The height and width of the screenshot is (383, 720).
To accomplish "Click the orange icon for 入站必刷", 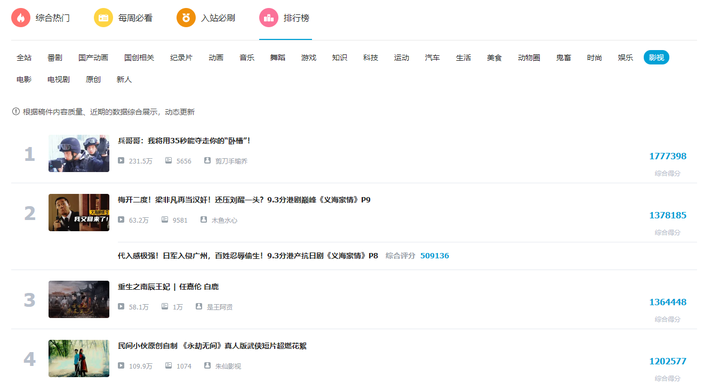I will [186, 18].
